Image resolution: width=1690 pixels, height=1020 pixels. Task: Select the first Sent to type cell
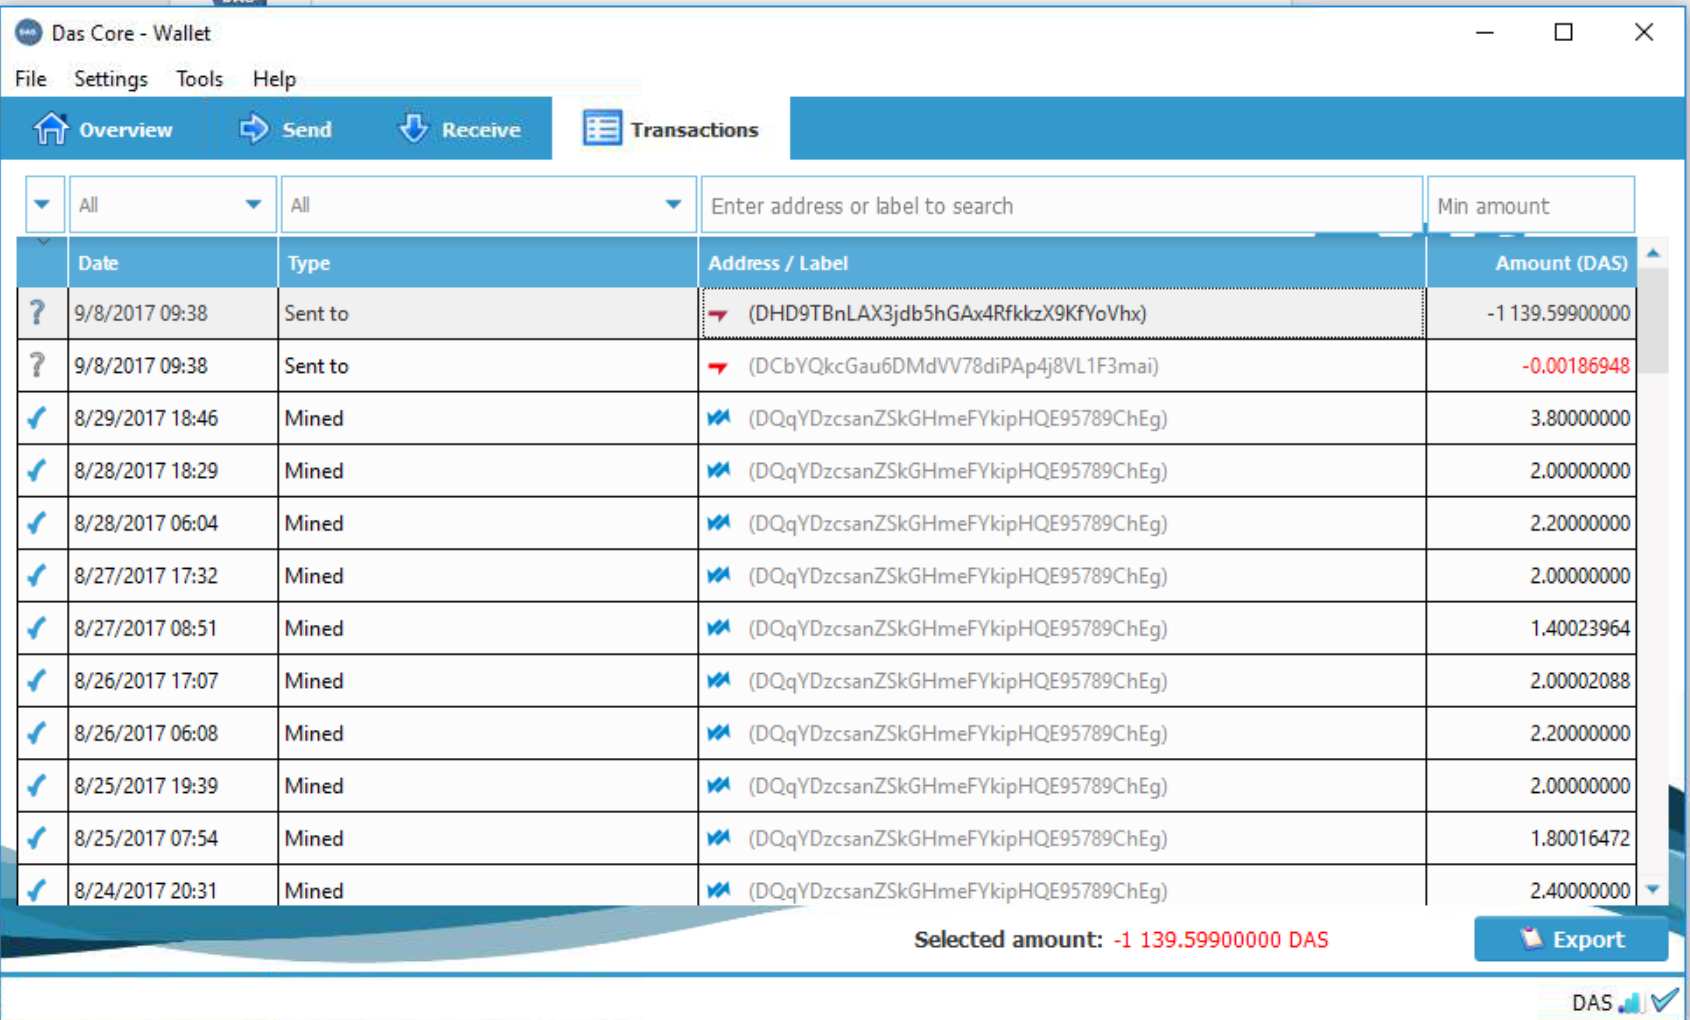point(488,313)
